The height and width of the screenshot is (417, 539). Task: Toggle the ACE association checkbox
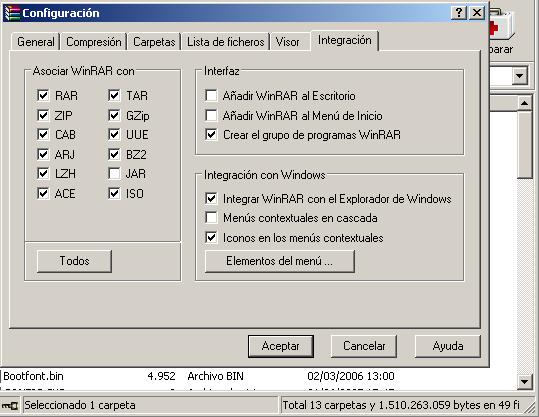click(x=43, y=194)
